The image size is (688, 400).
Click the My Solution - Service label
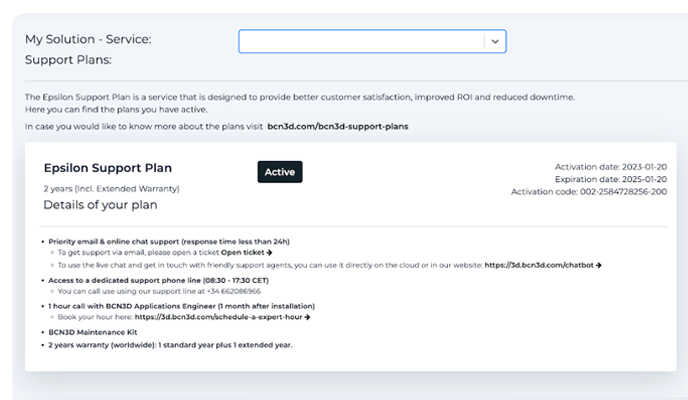pyautogui.click(x=88, y=39)
